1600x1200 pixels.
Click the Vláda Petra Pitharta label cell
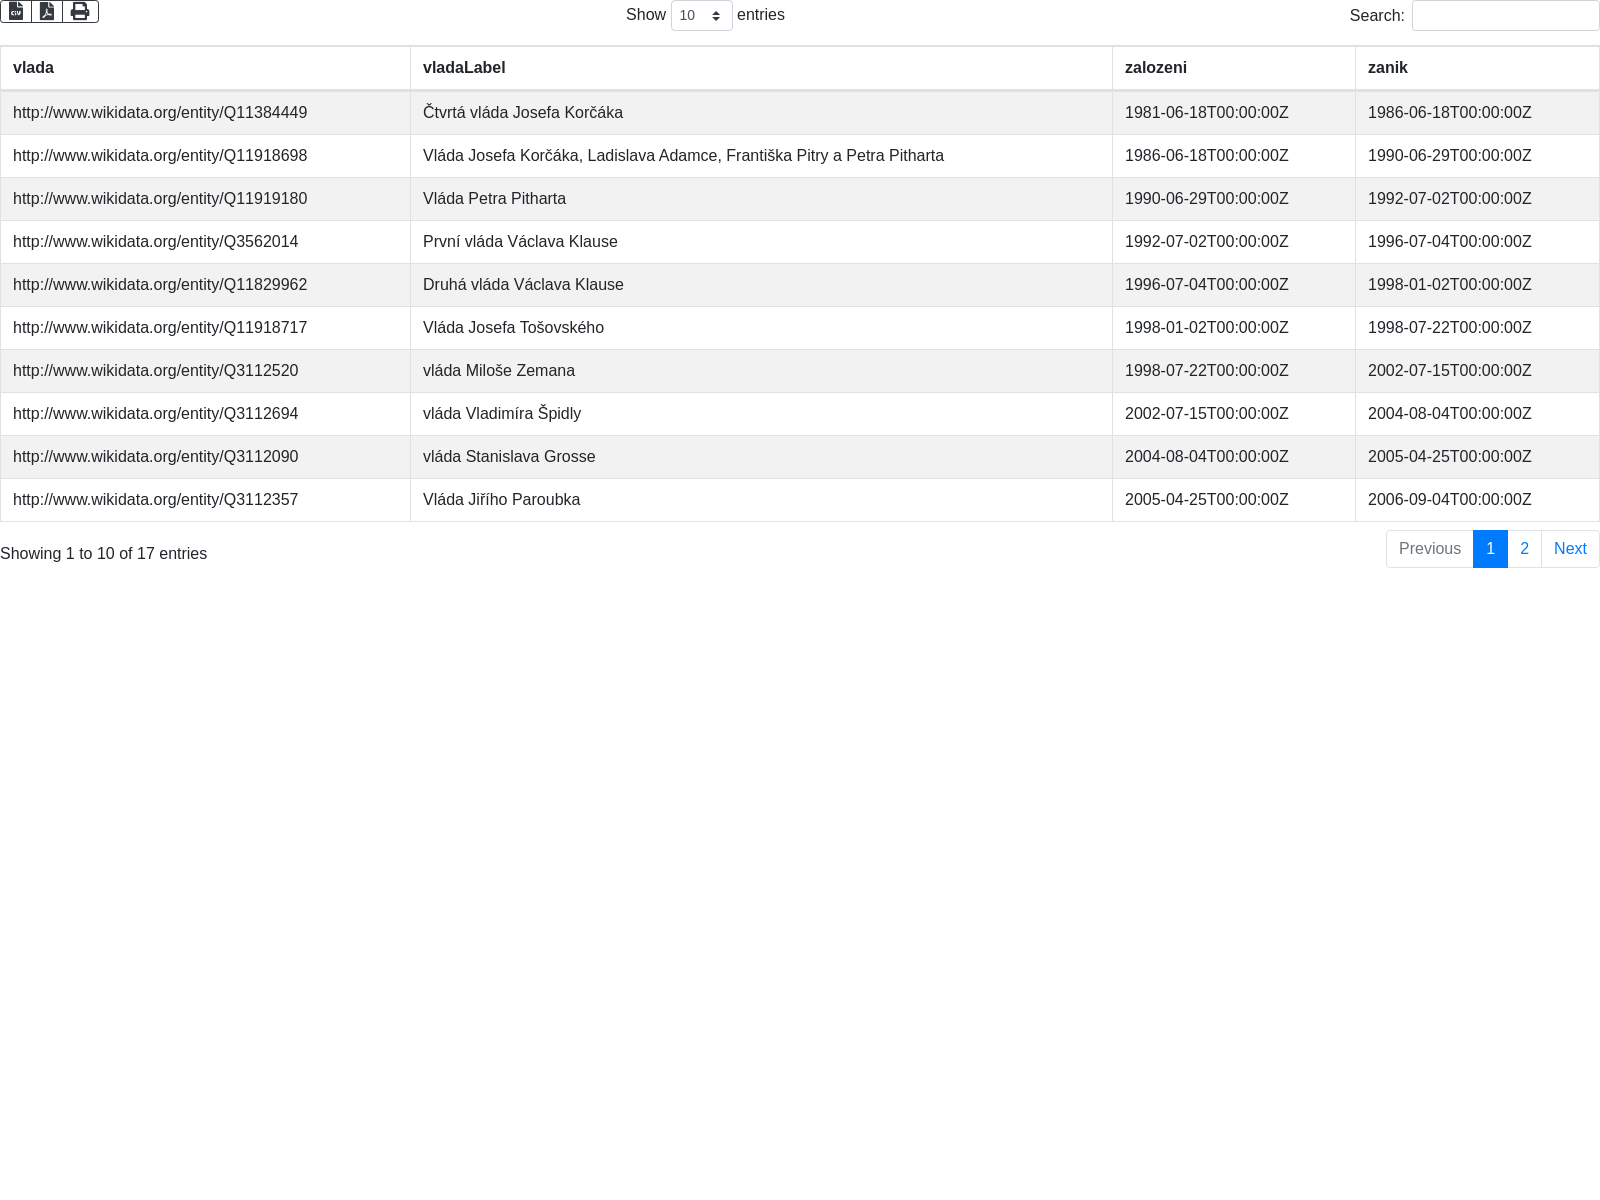494,199
